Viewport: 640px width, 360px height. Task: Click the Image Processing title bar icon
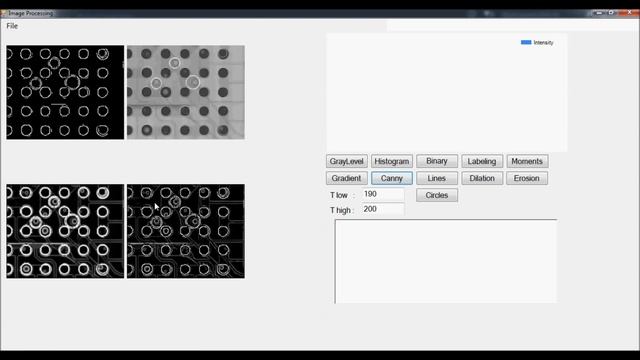[4, 13]
